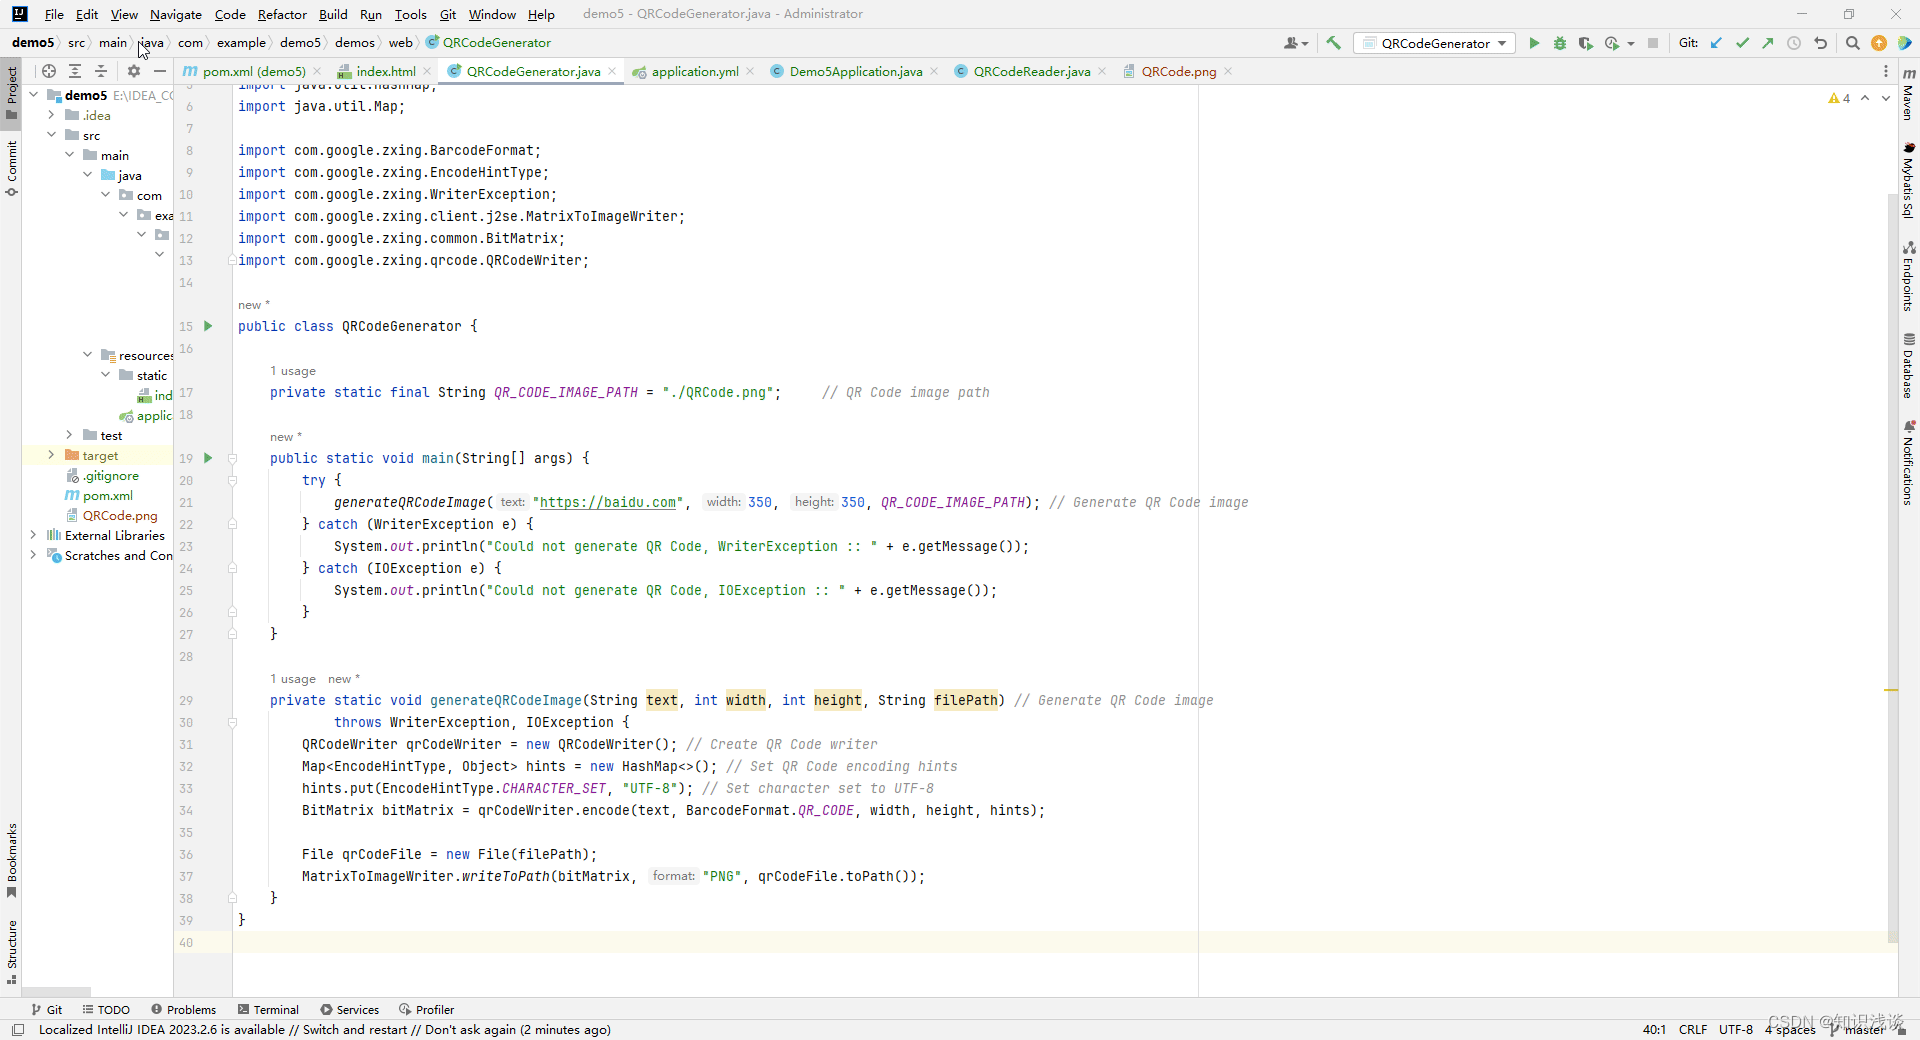The width and height of the screenshot is (1920, 1040).
Task: Expand all in the Project panel
Action: [75, 71]
